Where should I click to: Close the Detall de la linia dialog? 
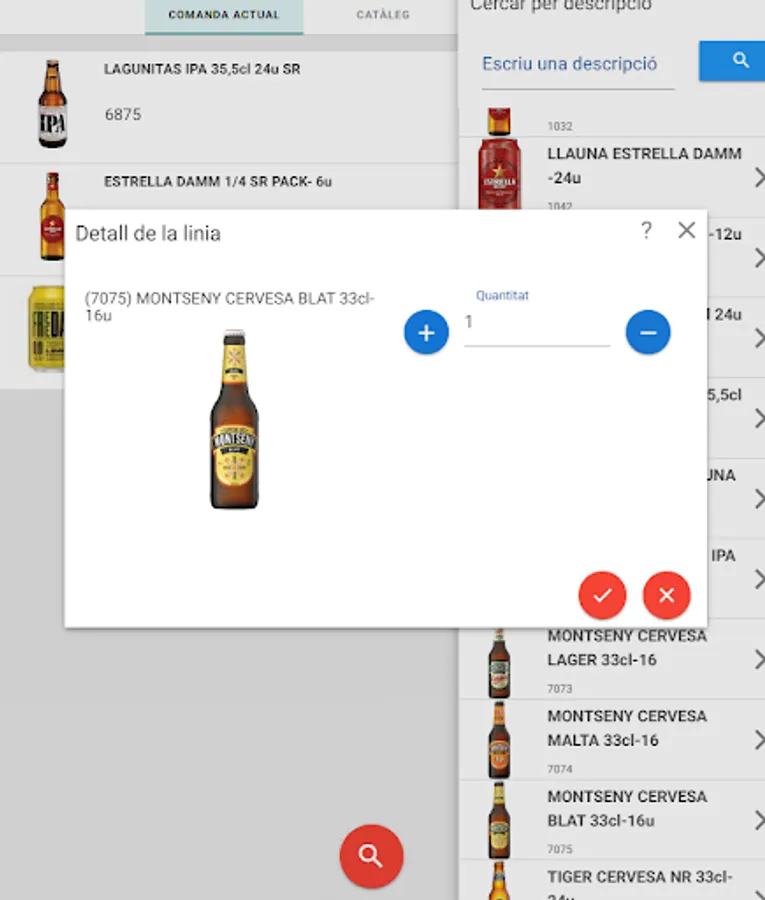click(686, 231)
